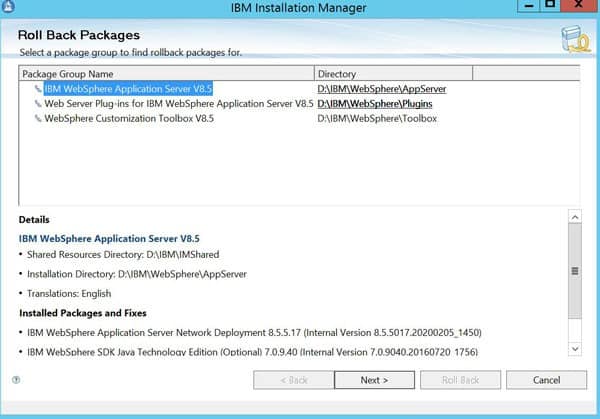Viewport: 600px width, 419px height.
Task: Click the Next > button
Action: pyautogui.click(x=374, y=380)
